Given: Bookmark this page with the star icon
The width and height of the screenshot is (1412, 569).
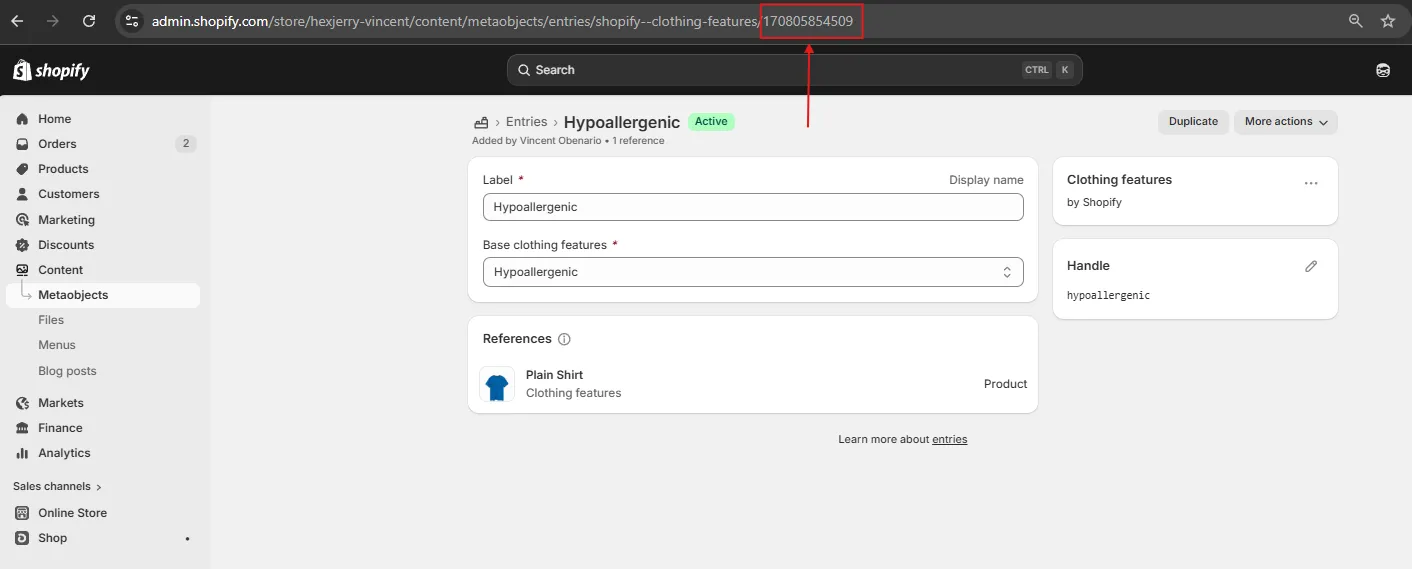Looking at the screenshot, I should [1388, 21].
